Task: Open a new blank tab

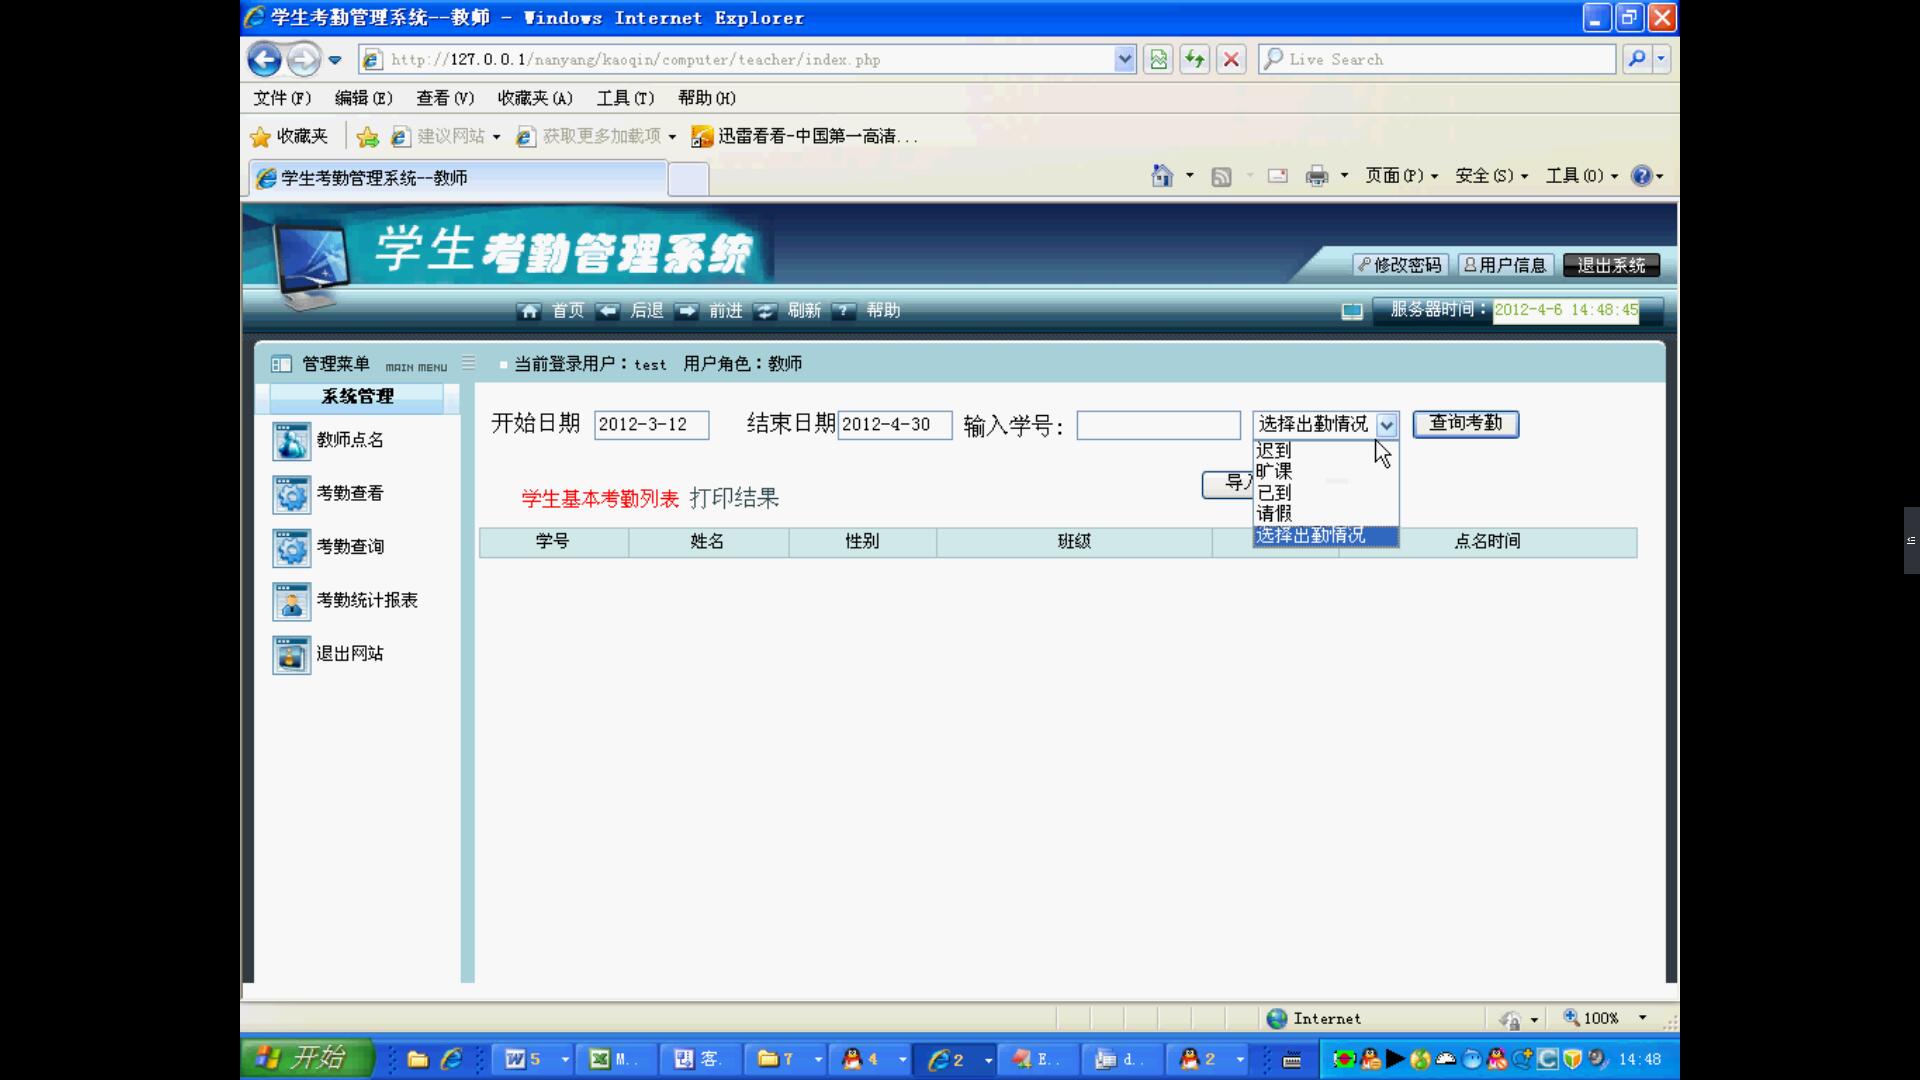Action: click(688, 179)
